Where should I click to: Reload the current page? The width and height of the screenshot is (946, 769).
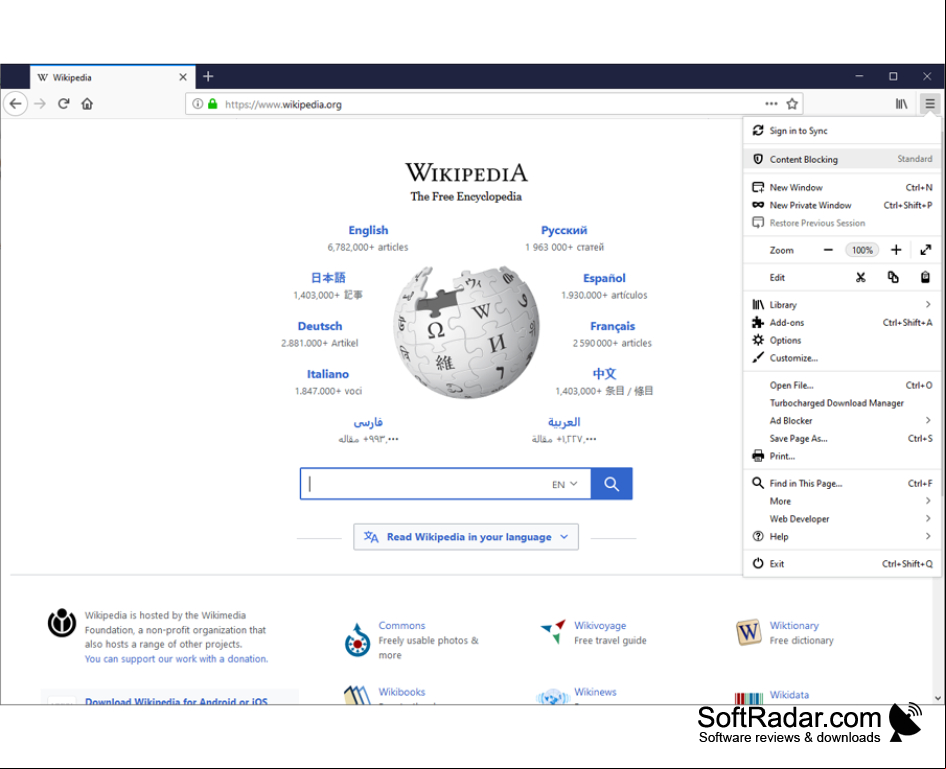63,104
